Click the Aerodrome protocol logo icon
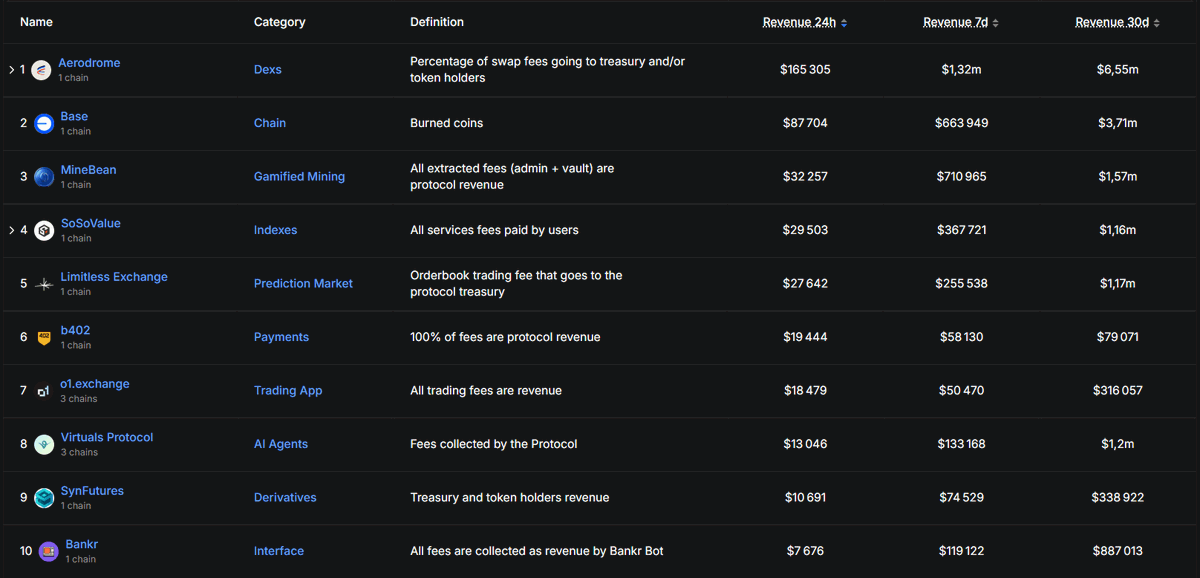Viewport: 1200px width, 578px height. [41, 70]
